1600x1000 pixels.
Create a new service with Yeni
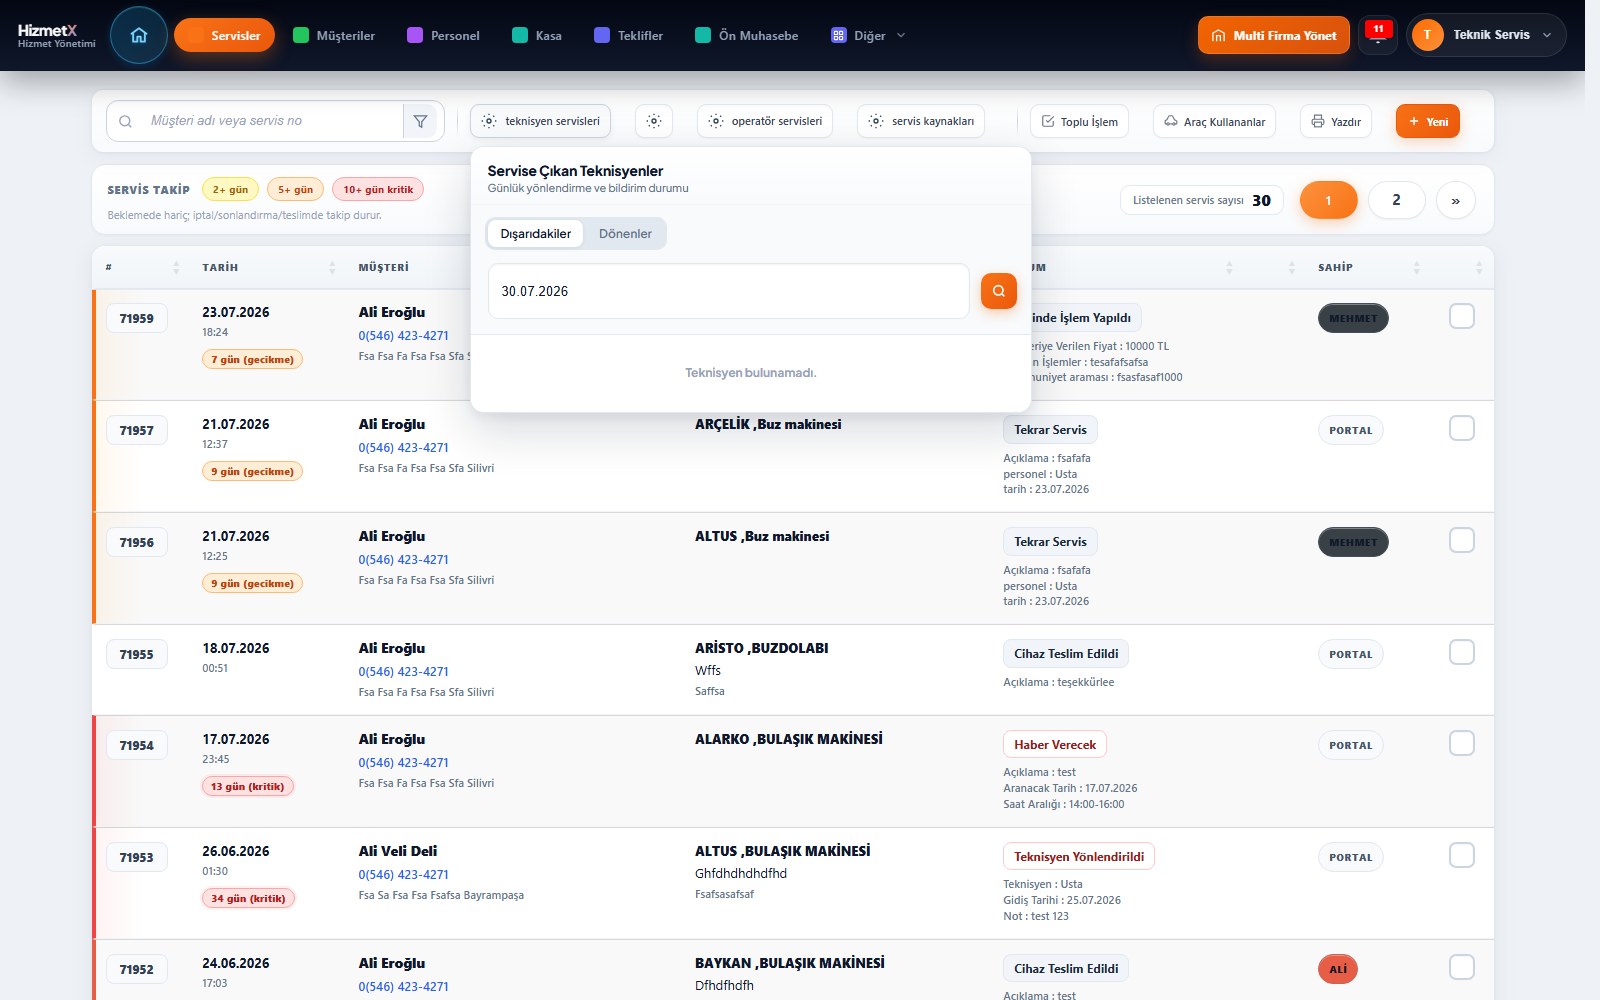[x=1428, y=121]
